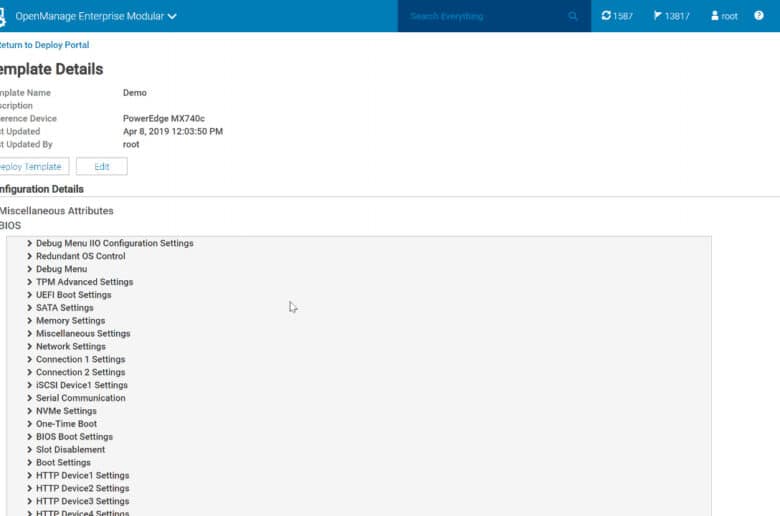Expand One-Time Boot chevron
Screen dimensions: 780x516
[x=29, y=424]
